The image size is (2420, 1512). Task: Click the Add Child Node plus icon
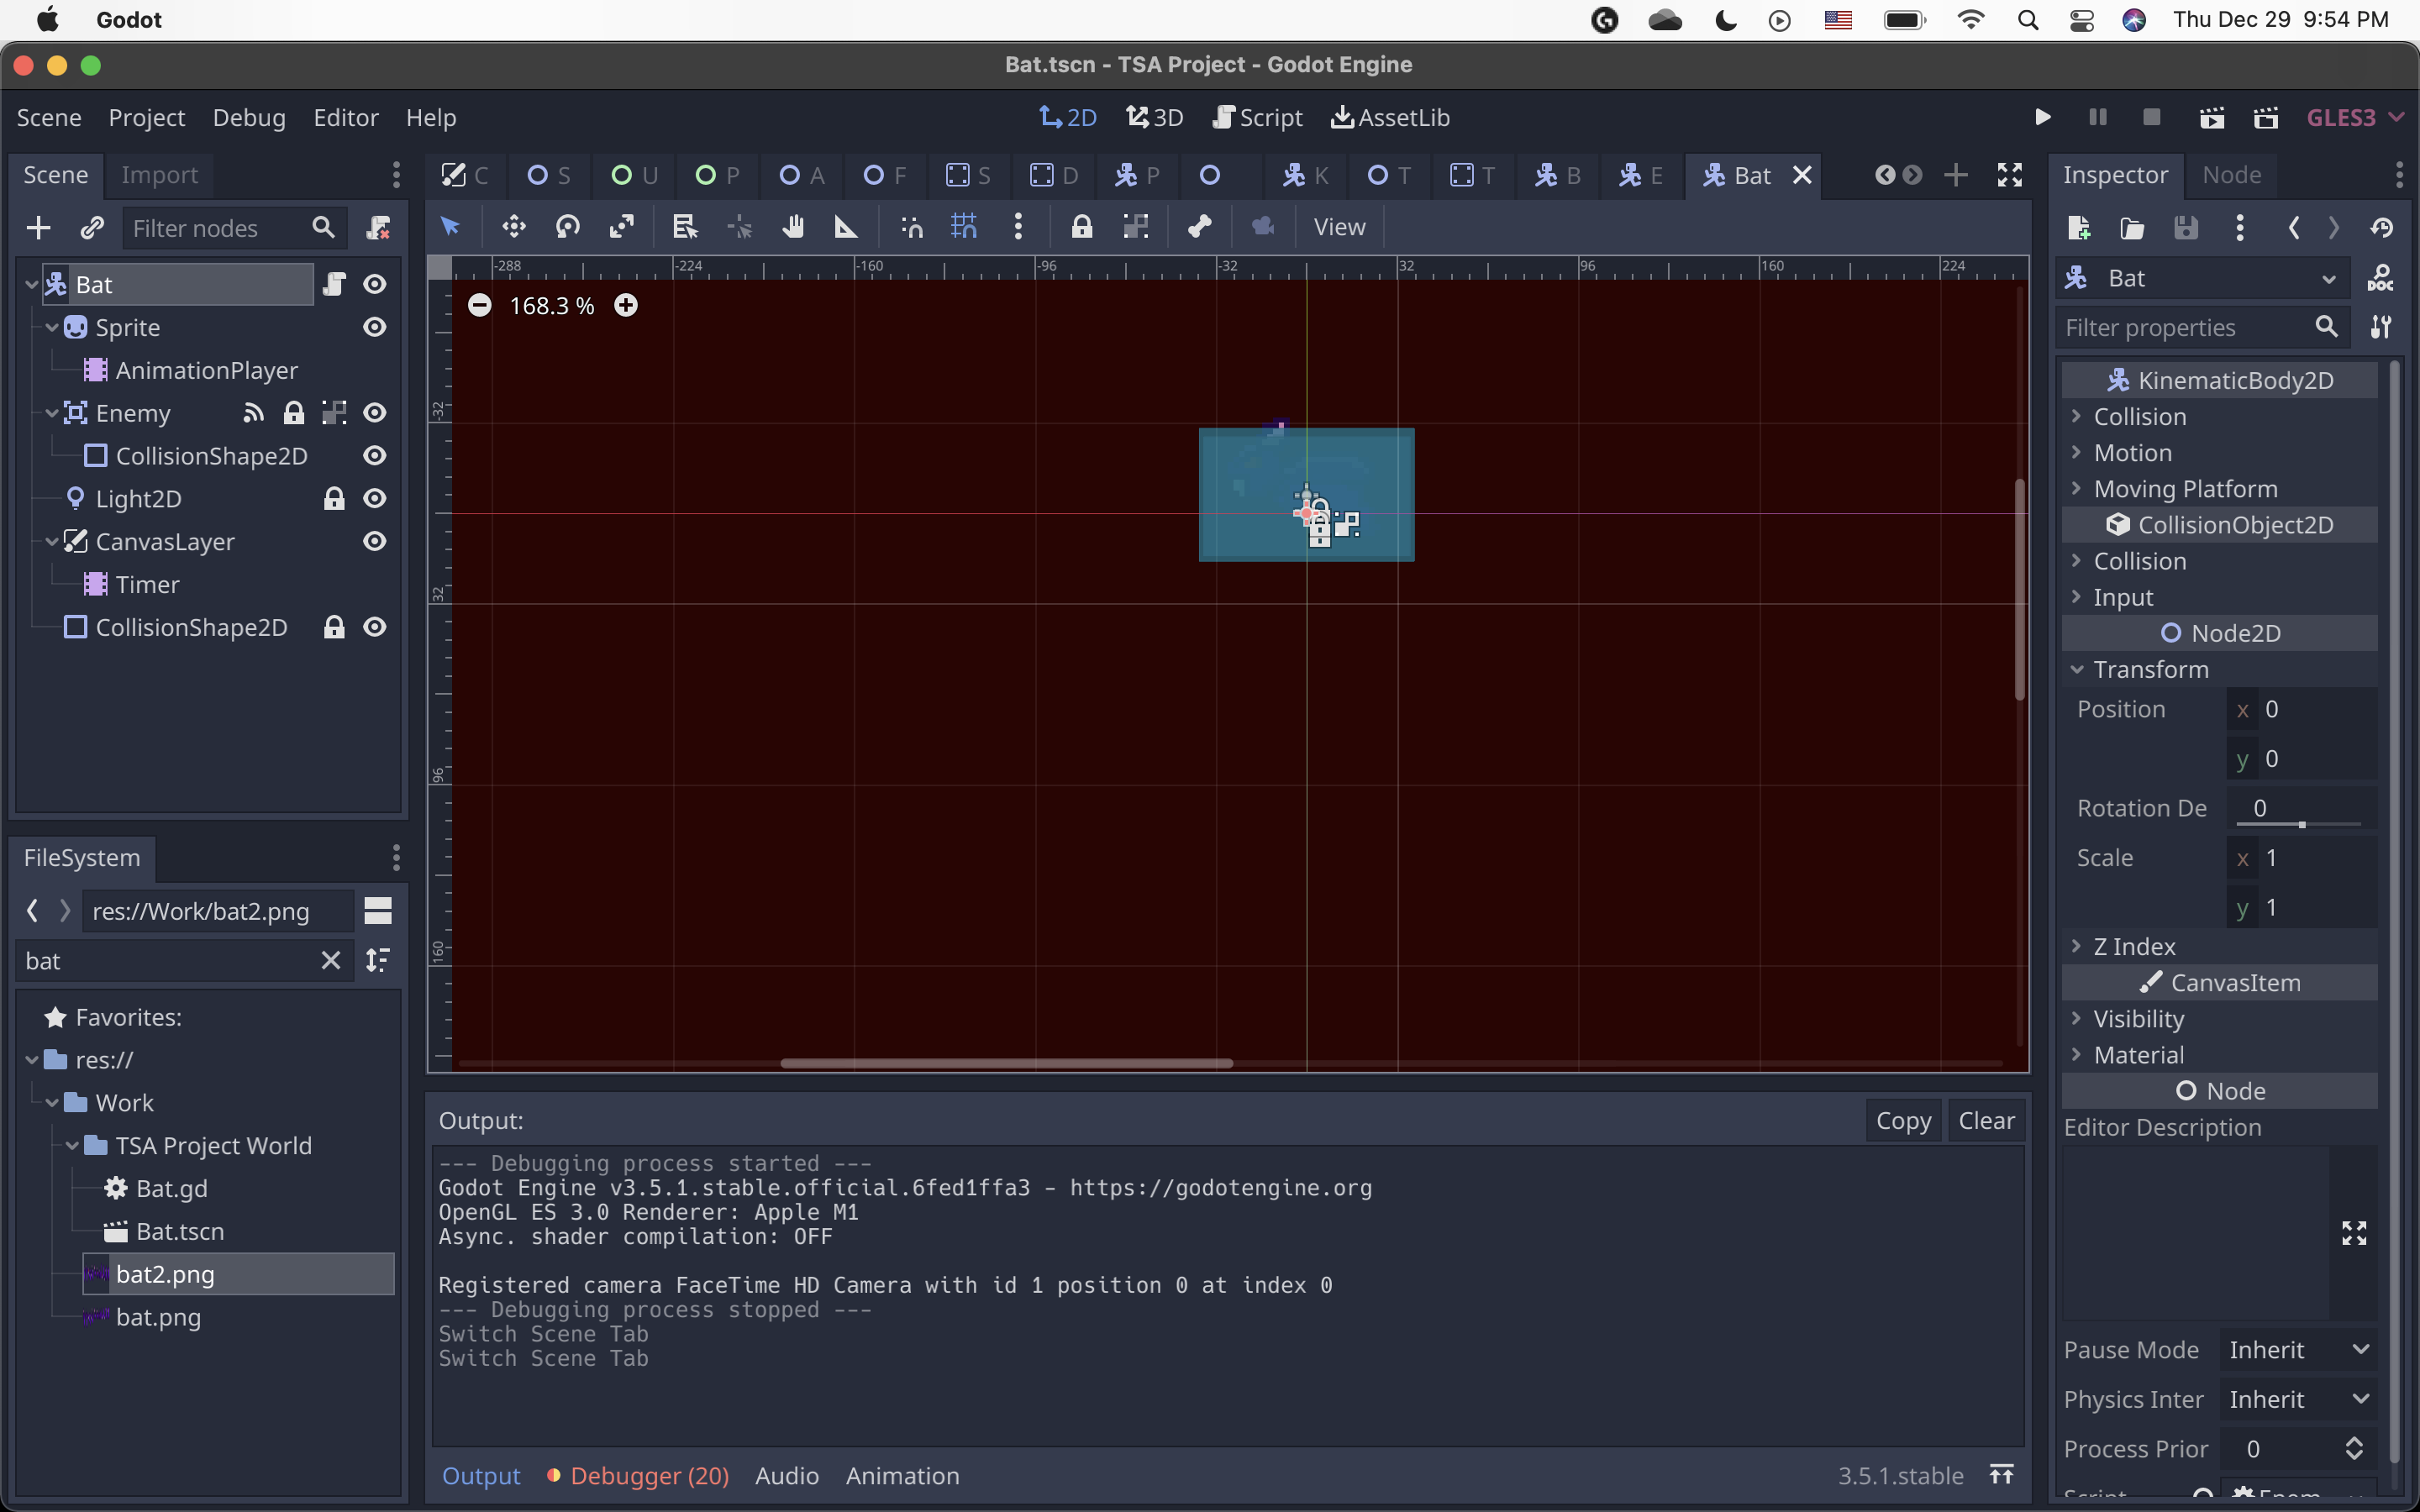(x=38, y=228)
